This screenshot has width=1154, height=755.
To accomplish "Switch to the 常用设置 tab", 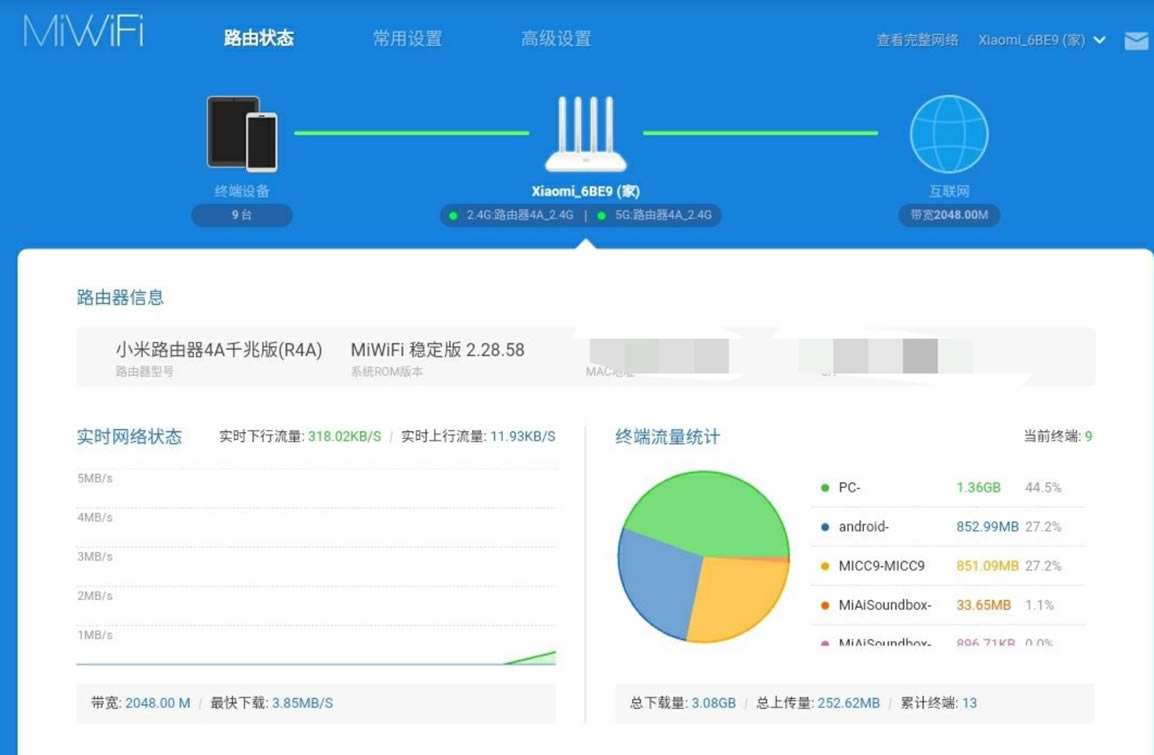I will click(x=409, y=38).
